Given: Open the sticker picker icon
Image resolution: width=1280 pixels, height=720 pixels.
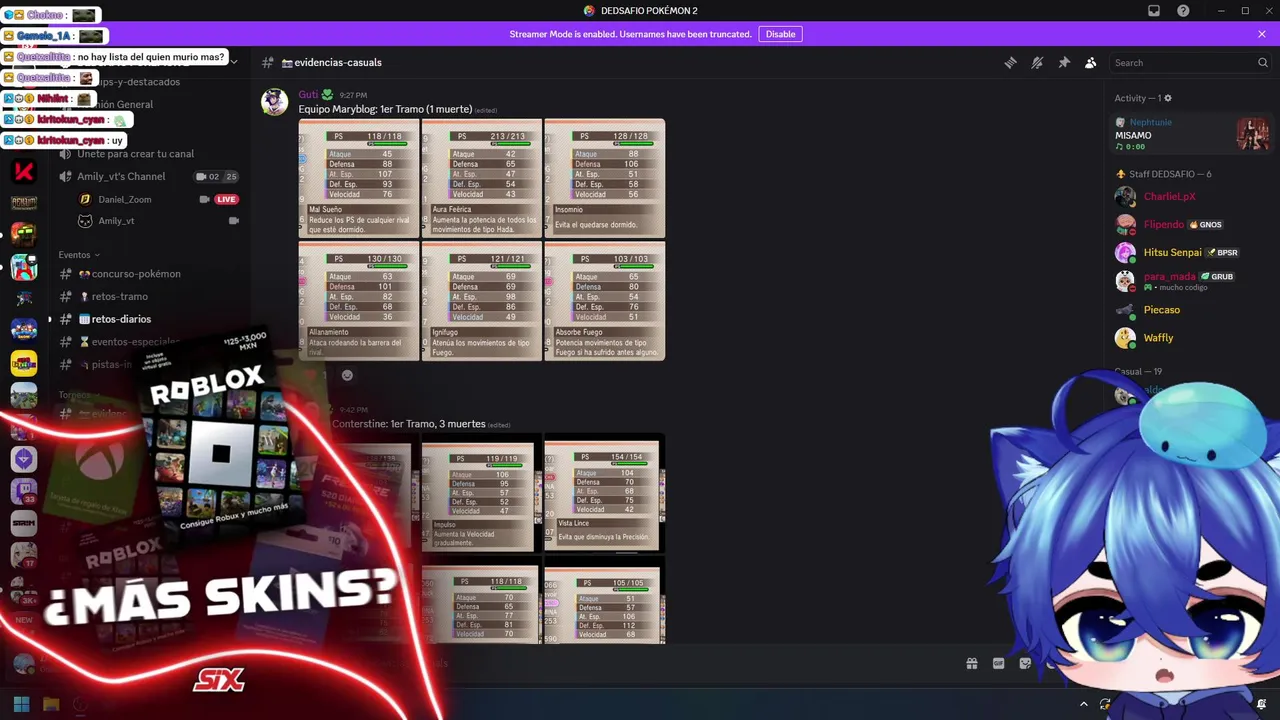Looking at the screenshot, I should pyautogui.click(x=1025, y=663).
